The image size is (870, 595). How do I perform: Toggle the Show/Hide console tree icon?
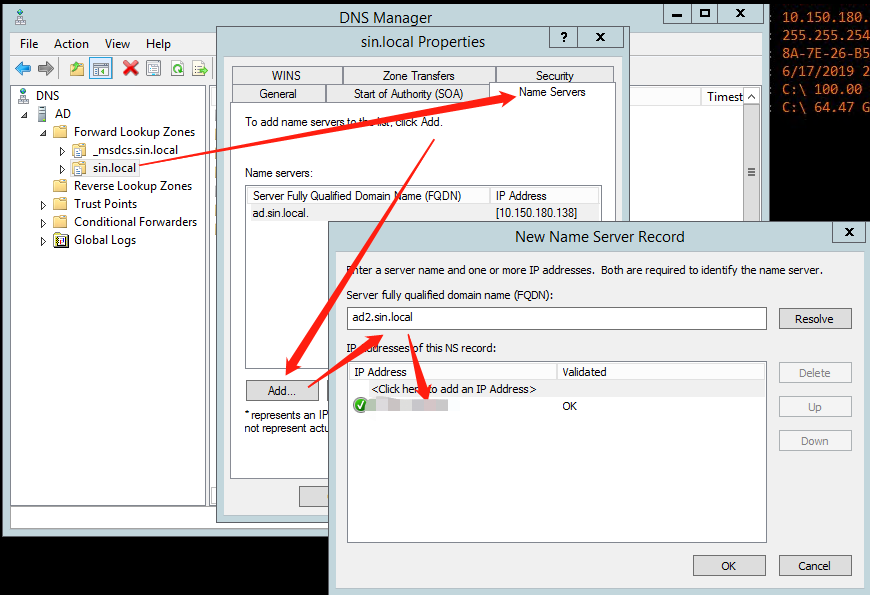click(x=101, y=69)
